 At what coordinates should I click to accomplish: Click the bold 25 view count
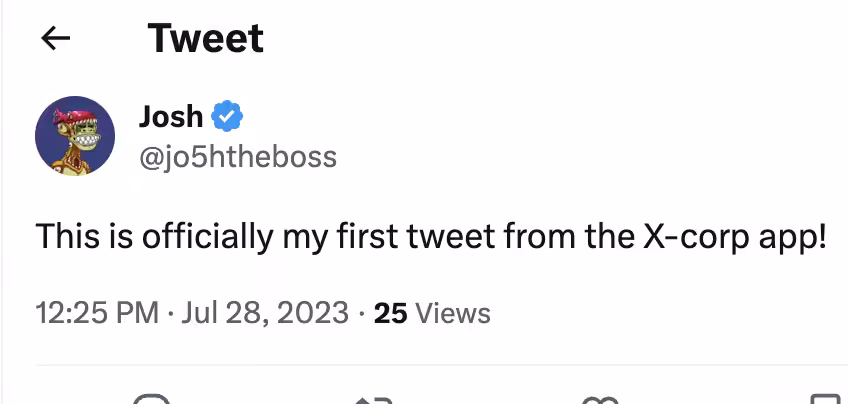coord(390,313)
